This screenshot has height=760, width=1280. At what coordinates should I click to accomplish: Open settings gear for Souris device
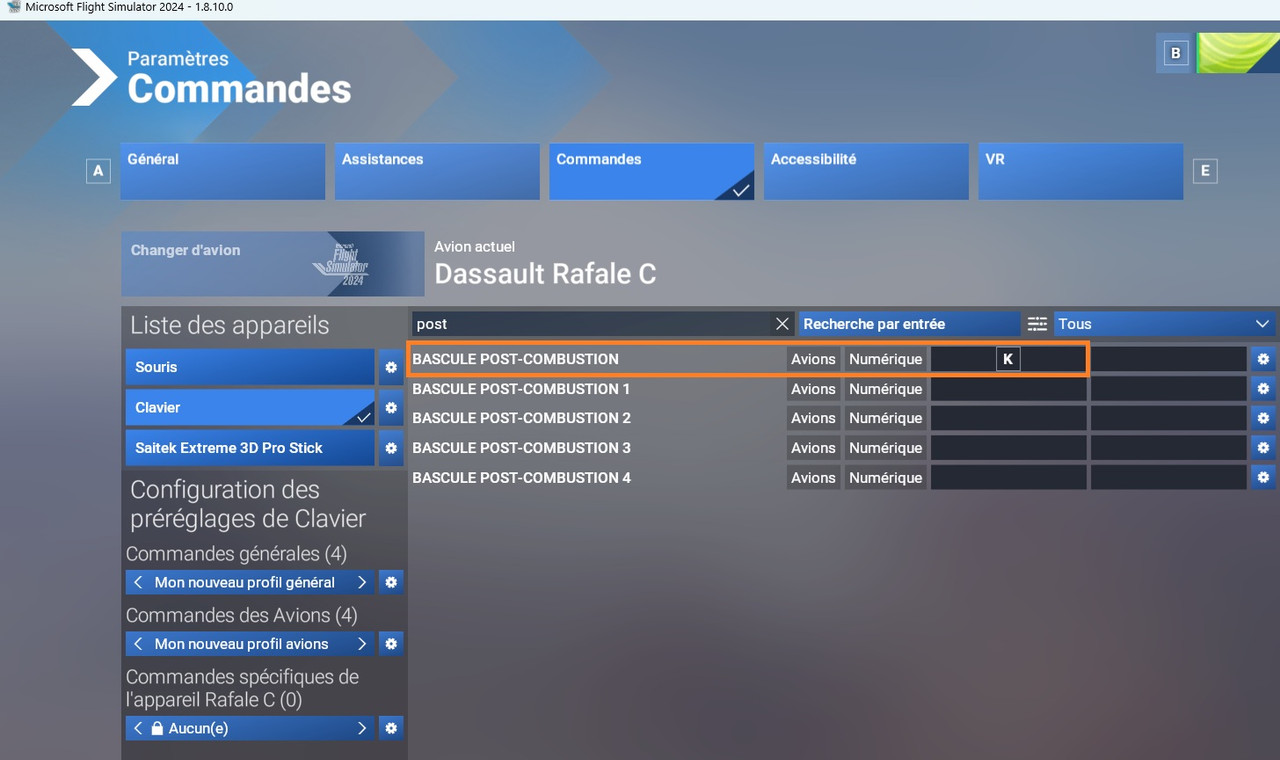(391, 367)
